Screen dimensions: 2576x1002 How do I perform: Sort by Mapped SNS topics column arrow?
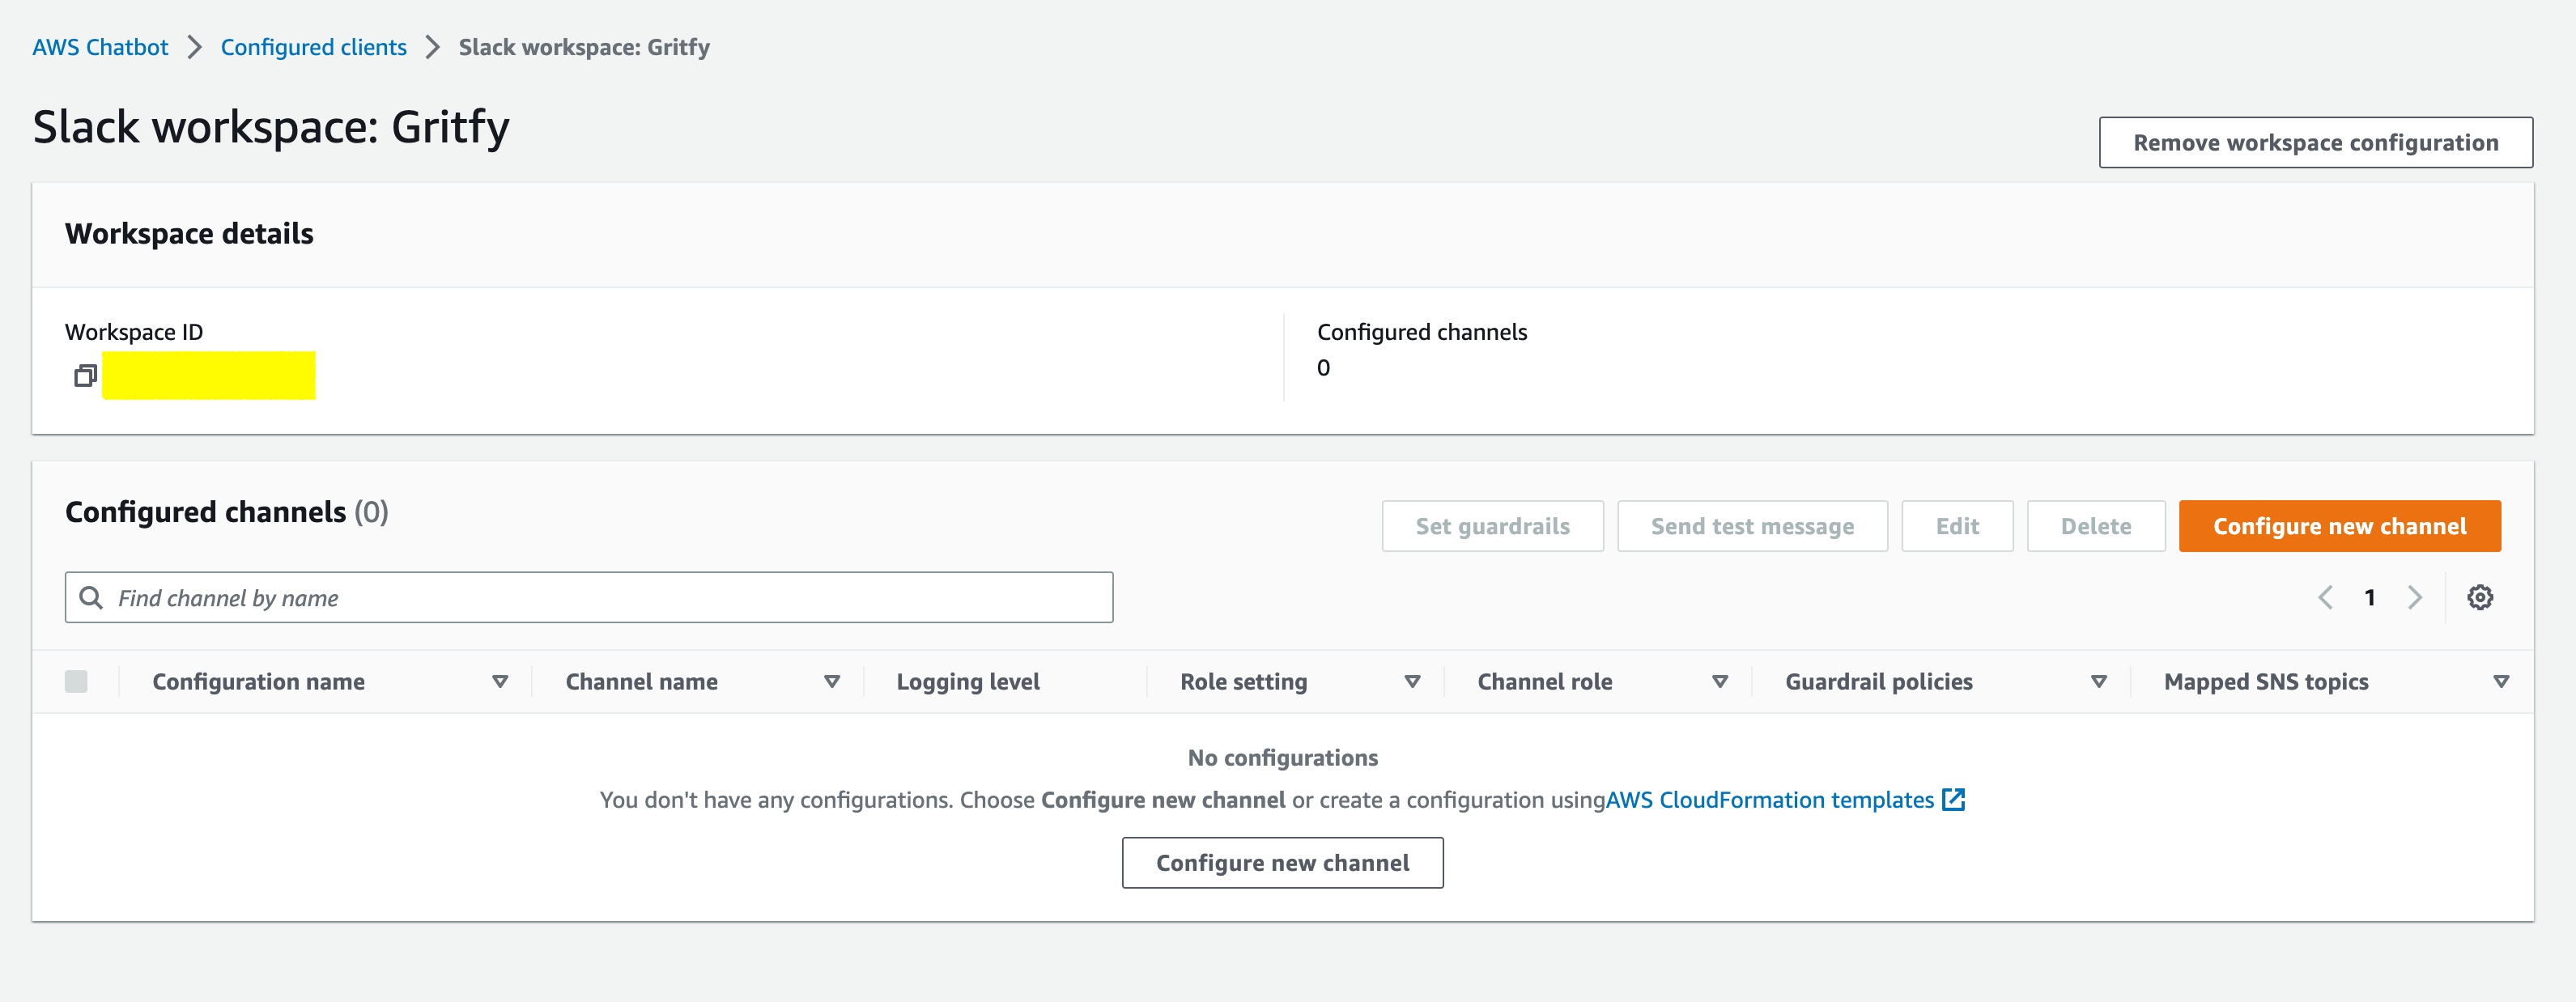click(2501, 681)
